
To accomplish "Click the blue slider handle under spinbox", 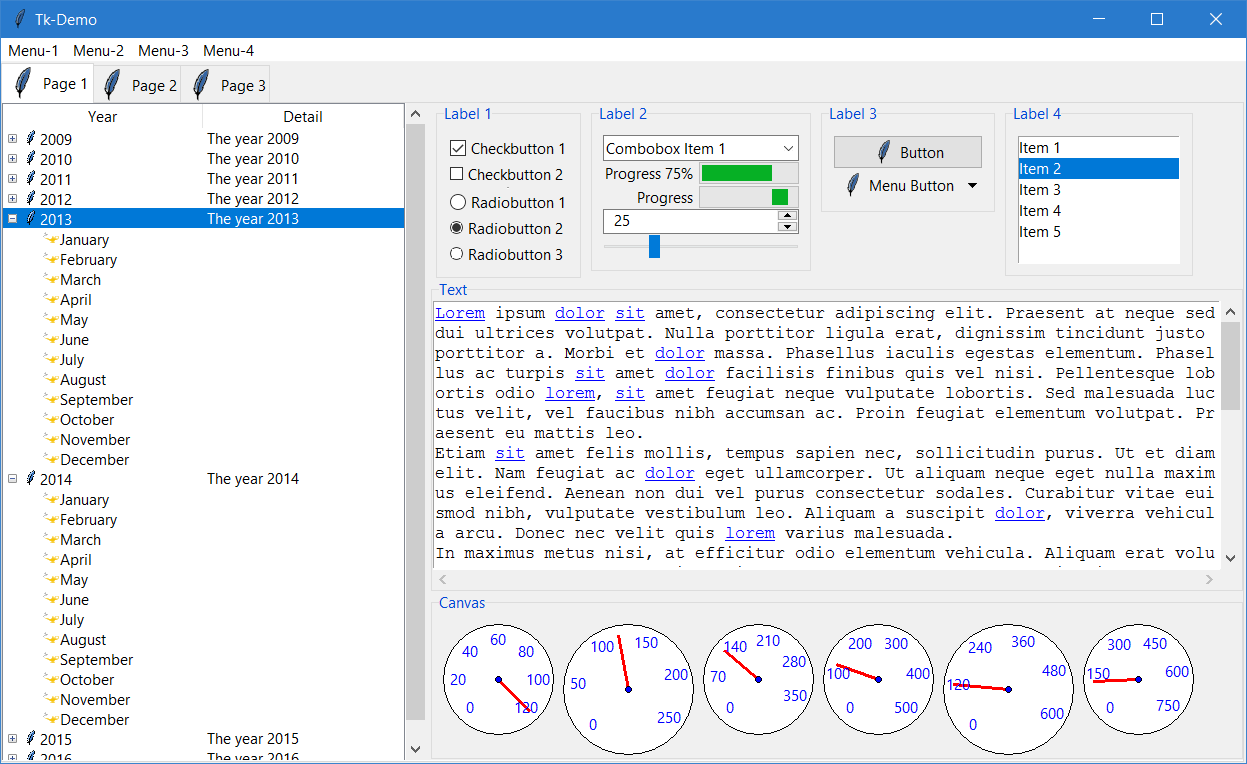I will pos(655,246).
